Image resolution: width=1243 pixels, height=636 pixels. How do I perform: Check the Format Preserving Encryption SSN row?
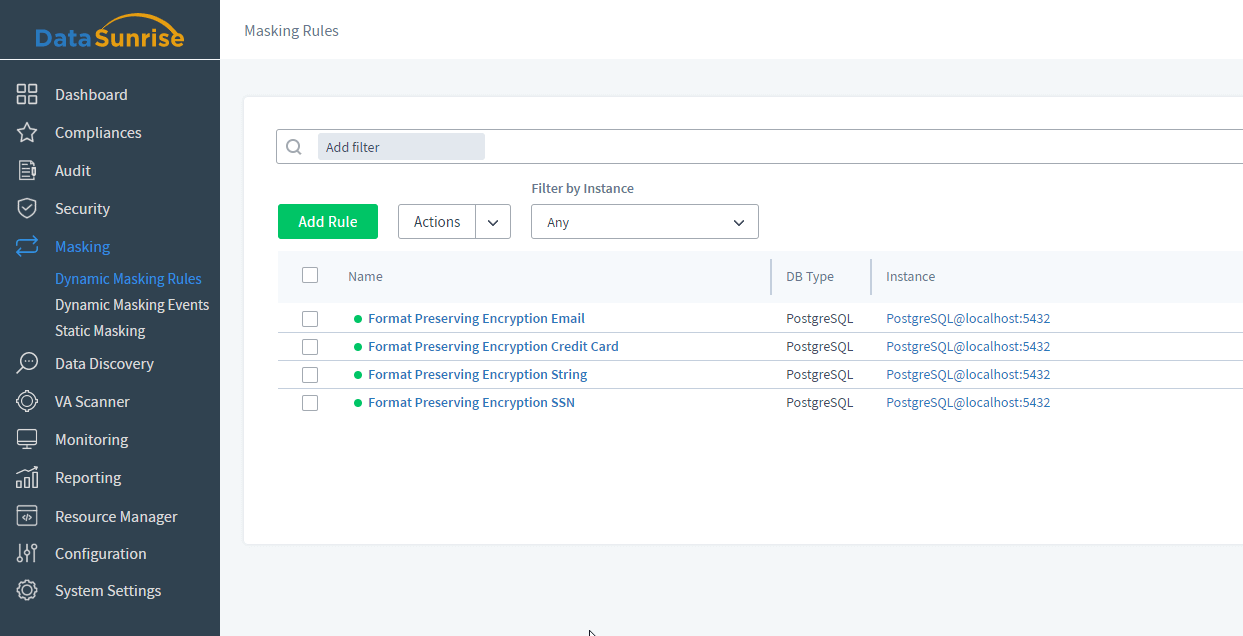pyautogui.click(x=310, y=402)
